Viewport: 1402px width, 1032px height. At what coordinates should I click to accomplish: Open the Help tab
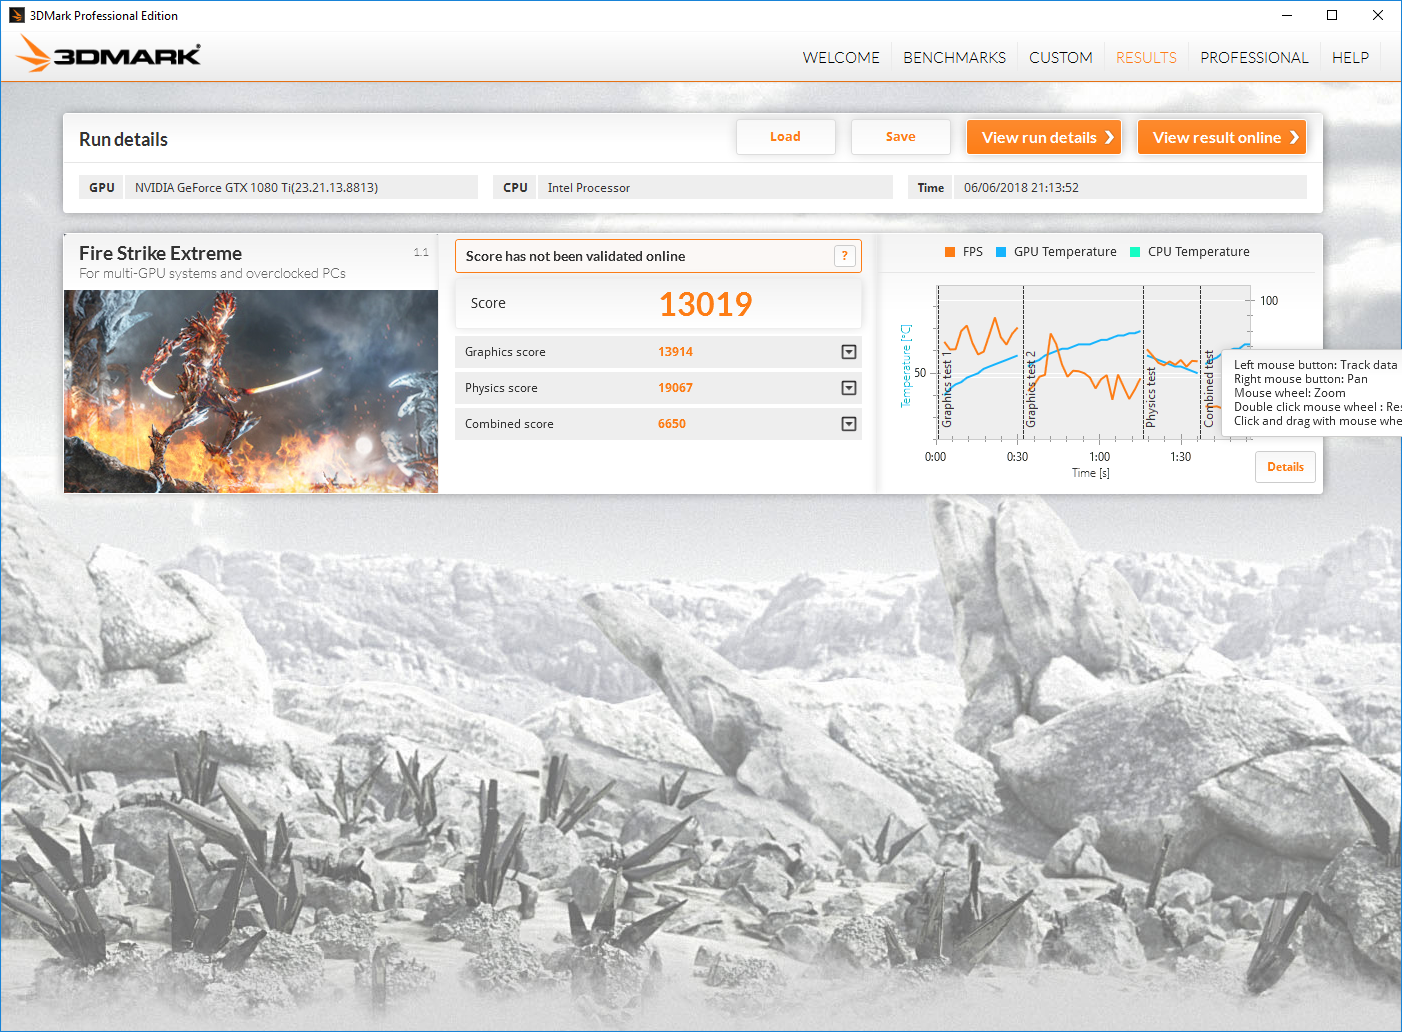[1350, 58]
